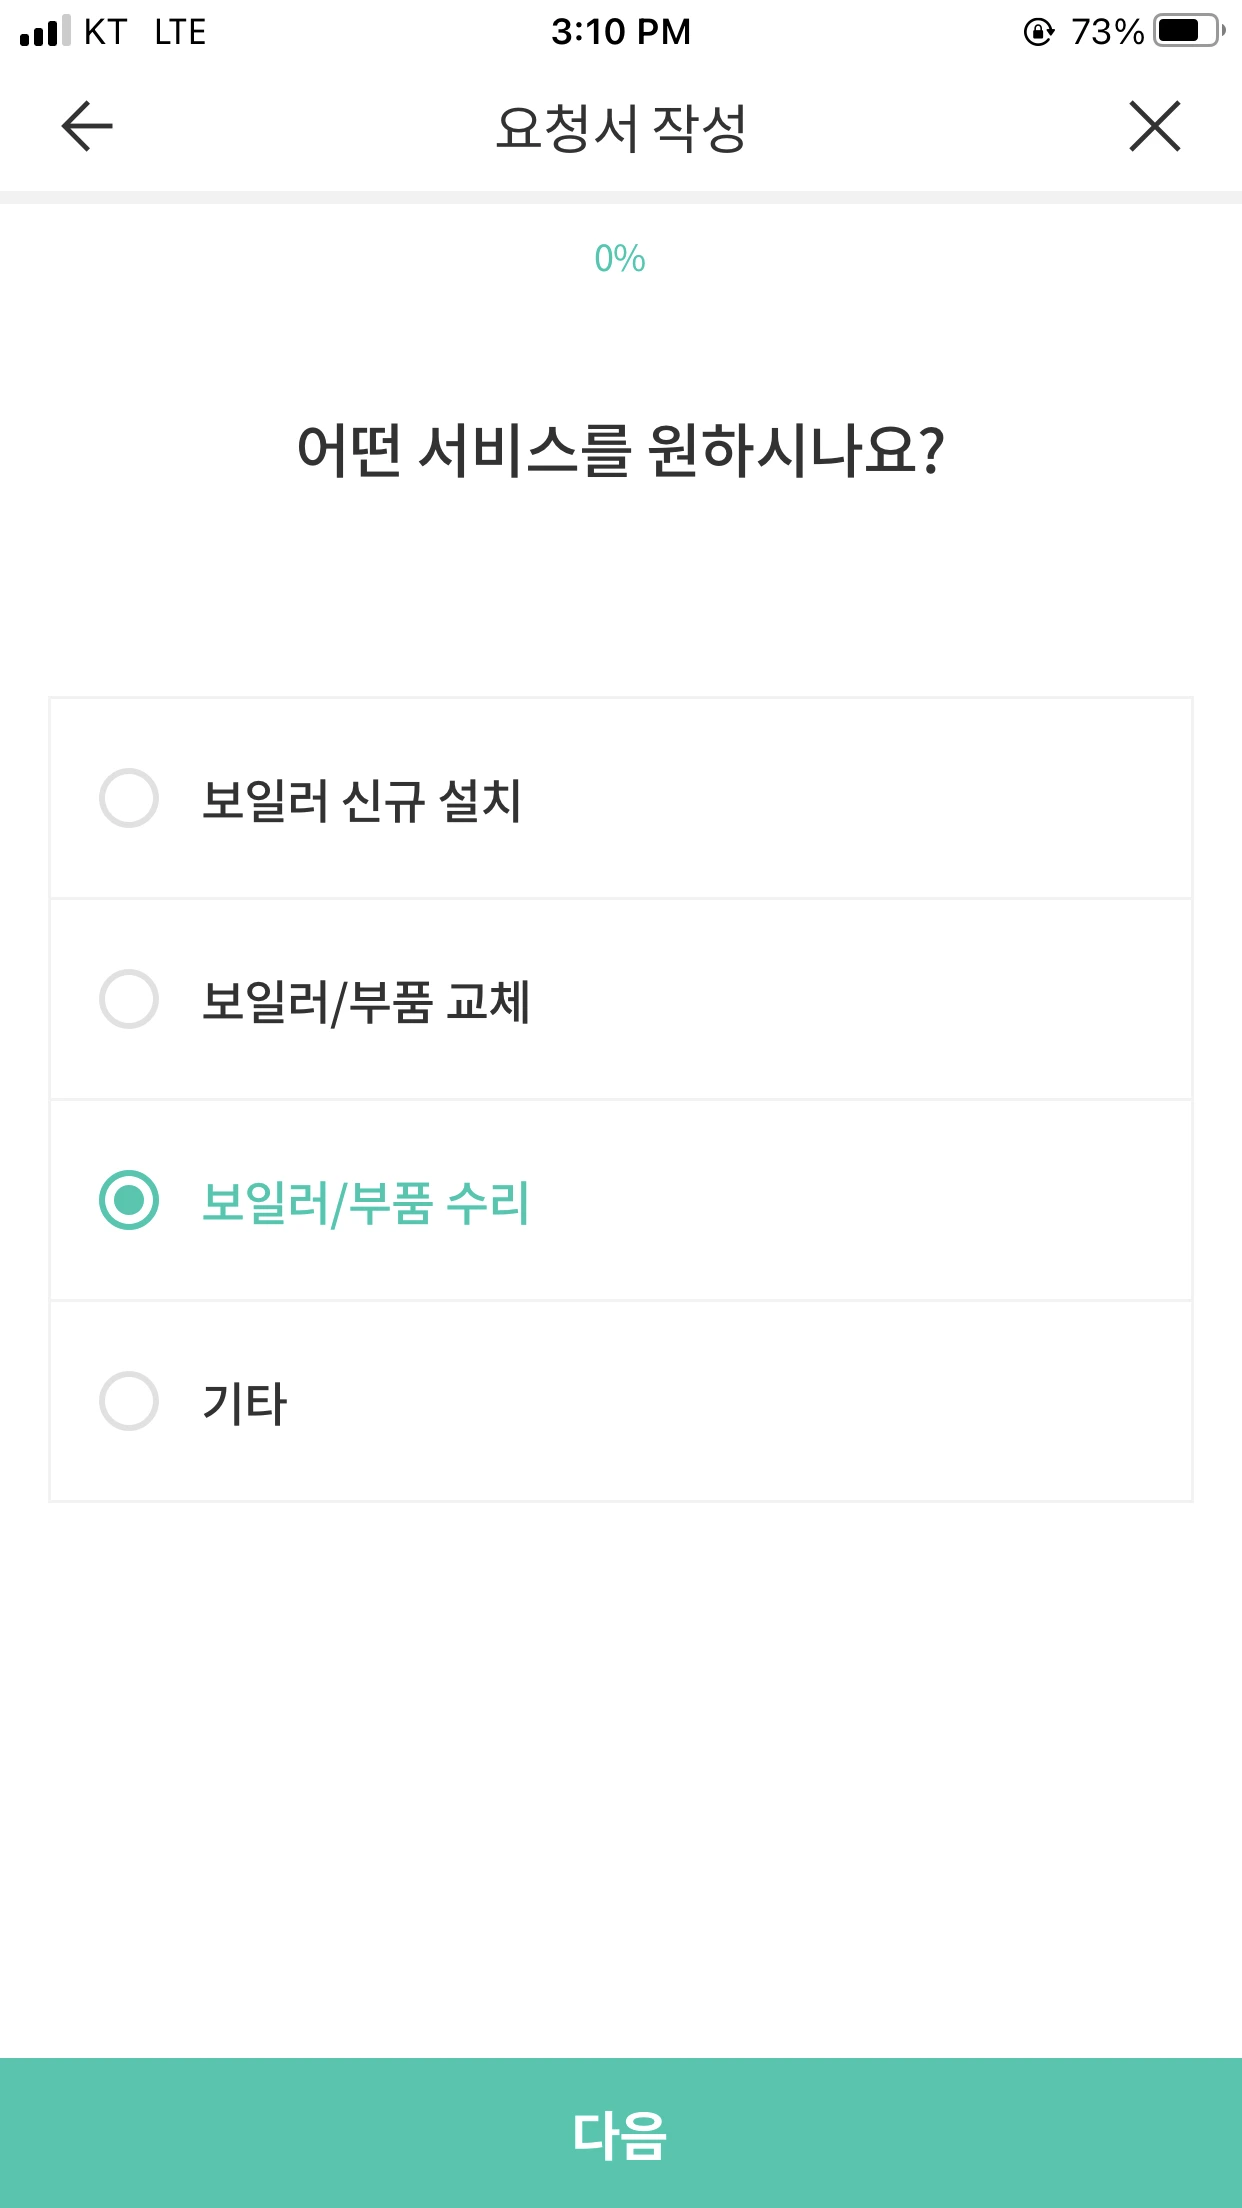Screen dimensions: 1242x2208
Task: Tap the LTE network indicator
Action: (x=180, y=32)
